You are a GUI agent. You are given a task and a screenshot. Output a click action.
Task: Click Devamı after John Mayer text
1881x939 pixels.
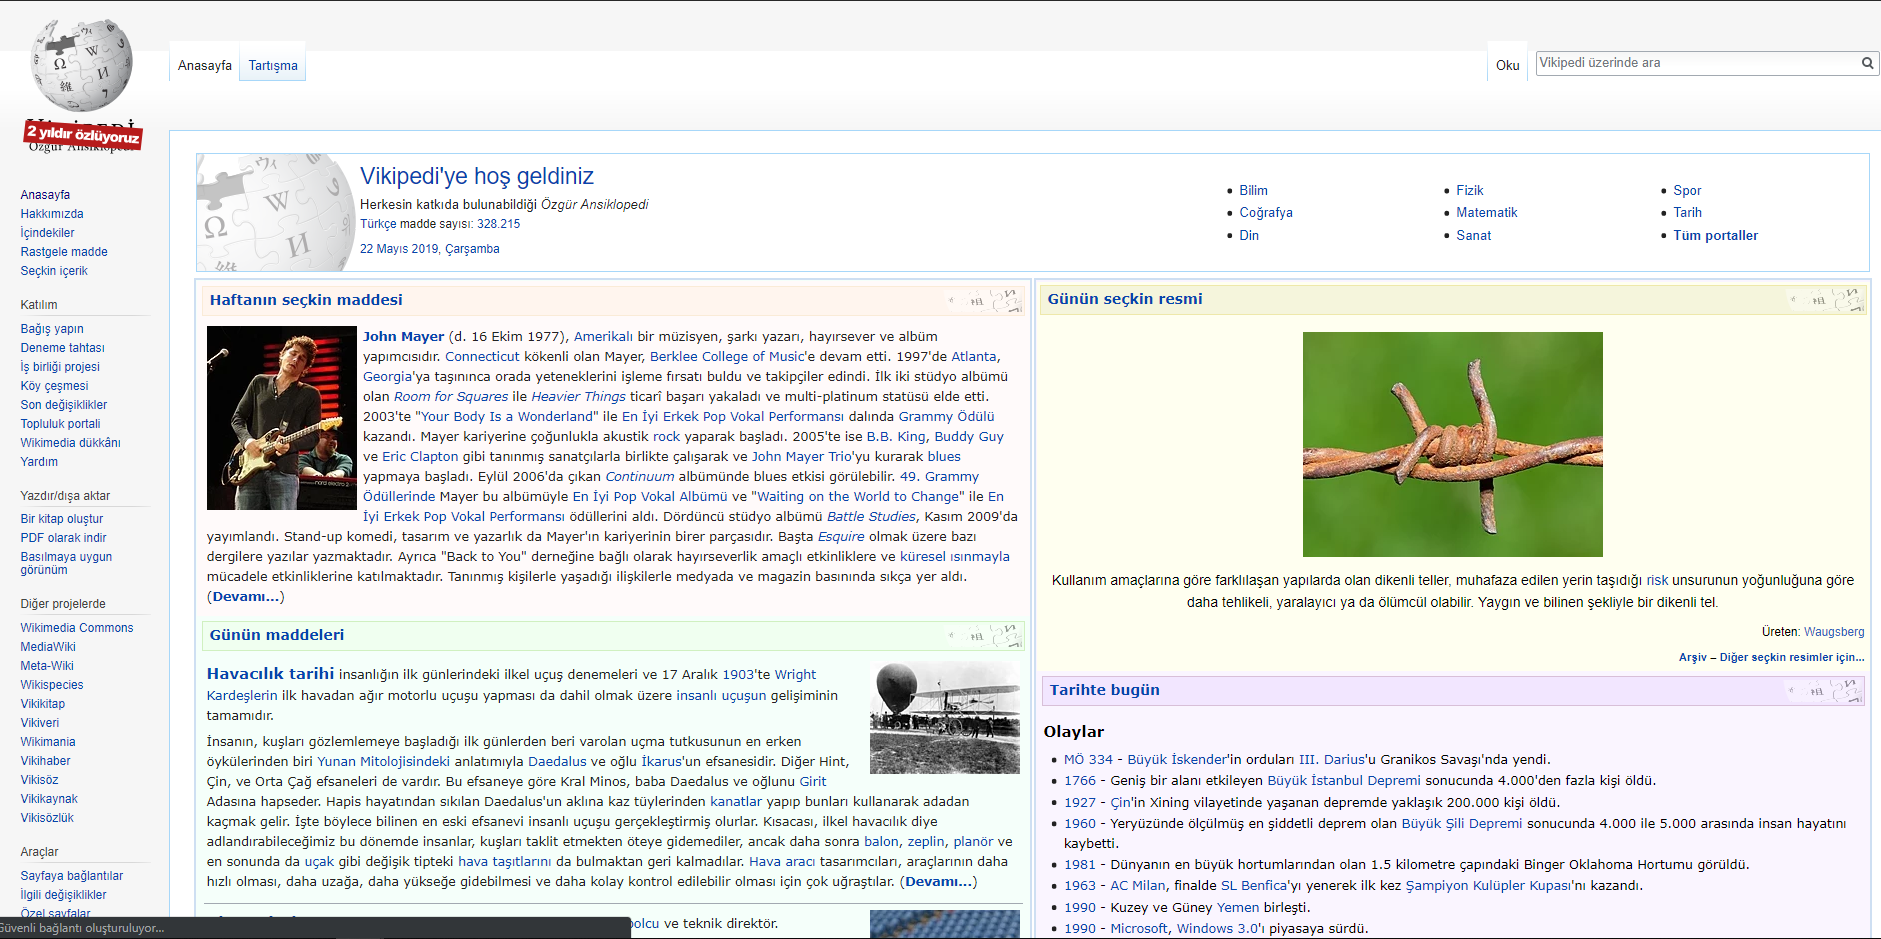pos(245,597)
